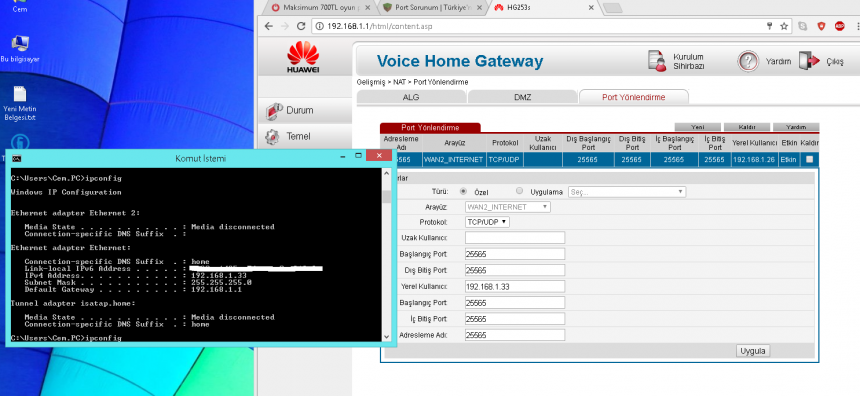Click the Yerel Kullanıcı 192.168.1.33 field
This screenshot has height=396, width=860.
click(x=515, y=286)
